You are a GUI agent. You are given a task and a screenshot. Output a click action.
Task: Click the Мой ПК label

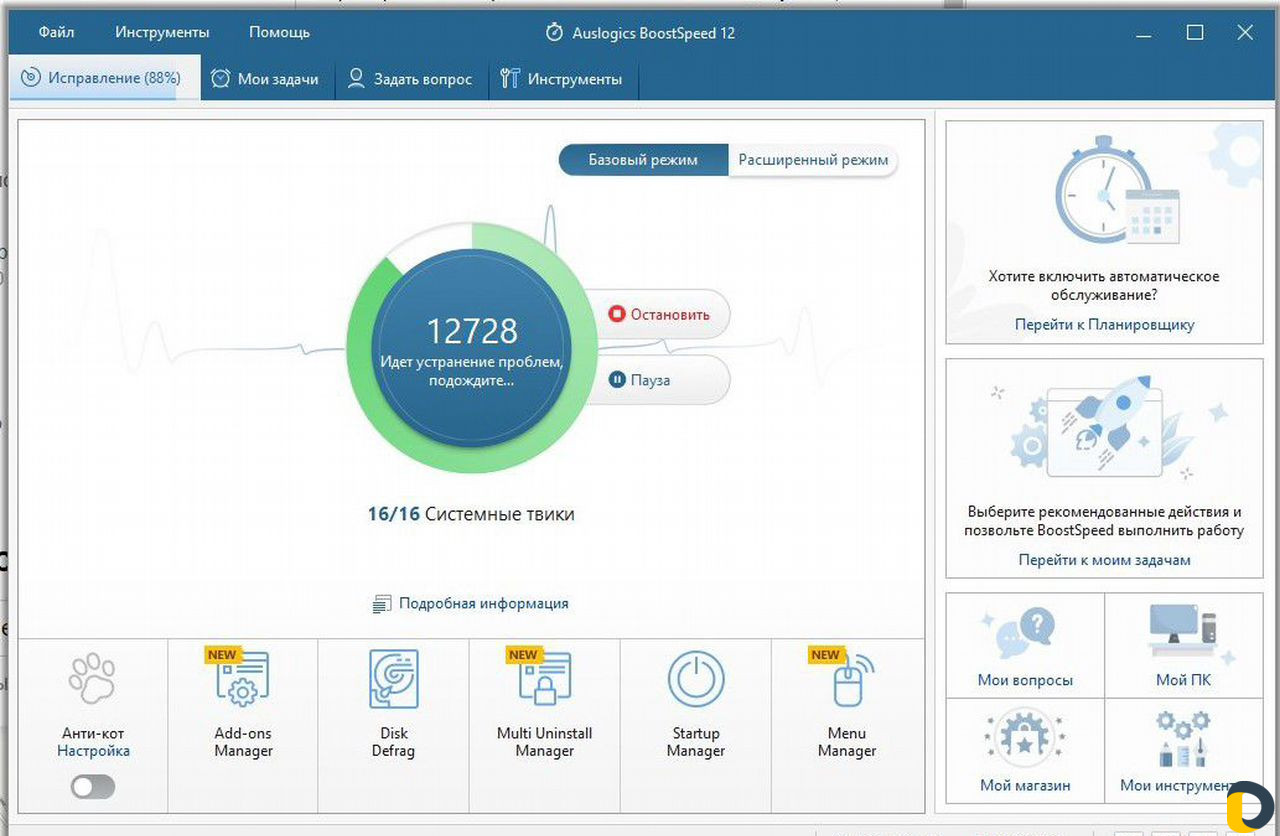pyautogui.click(x=1184, y=680)
